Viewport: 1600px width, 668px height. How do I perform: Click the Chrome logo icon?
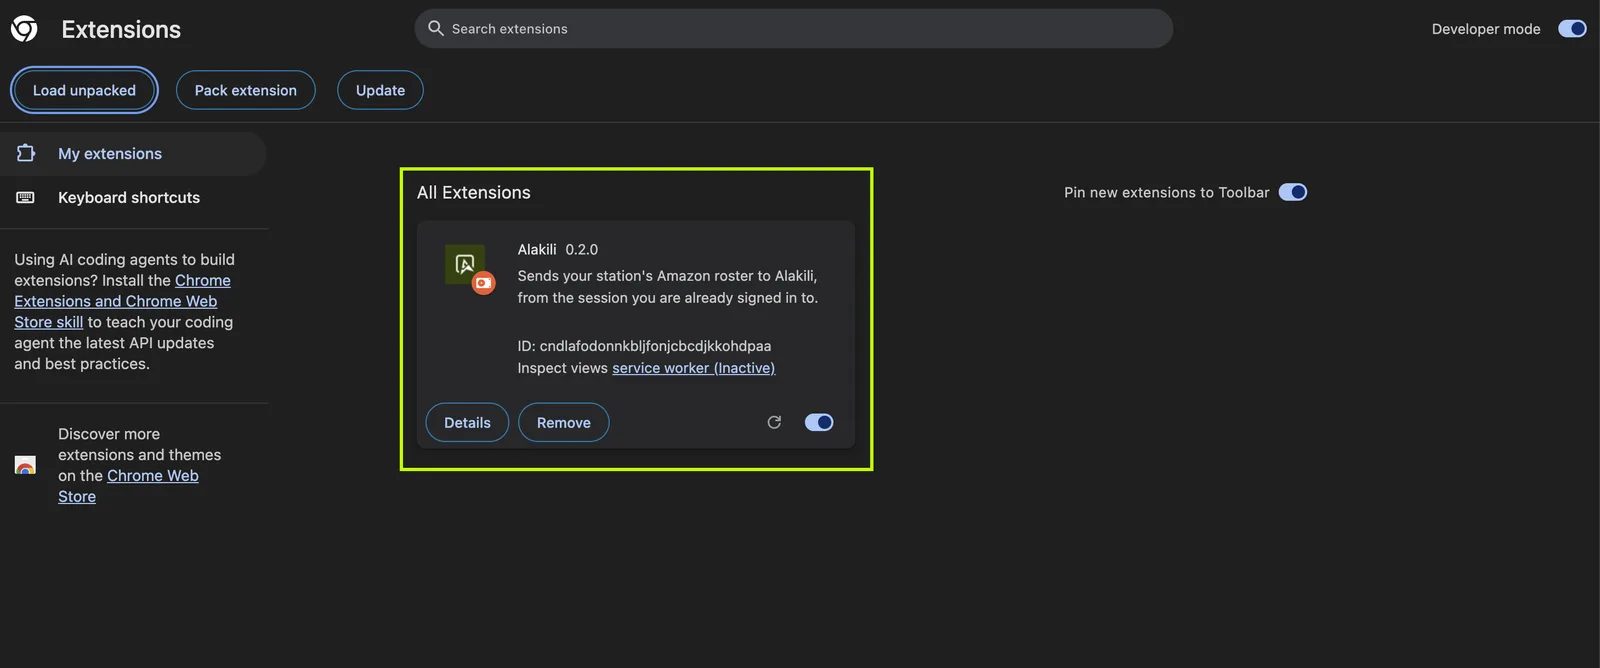point(24,29)
